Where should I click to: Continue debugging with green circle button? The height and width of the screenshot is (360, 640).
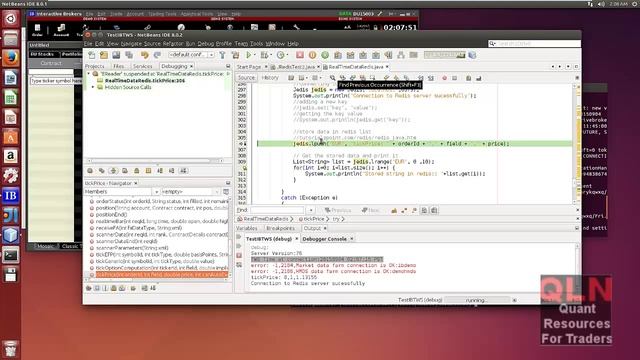click(325, 55)
